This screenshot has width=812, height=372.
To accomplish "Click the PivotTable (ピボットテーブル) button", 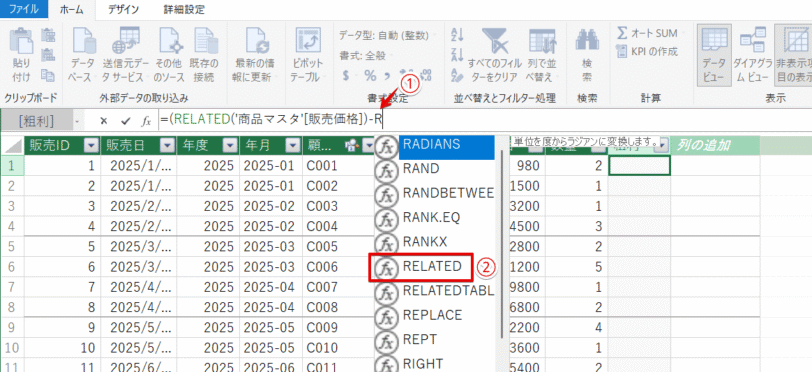I will click(308, 54).
